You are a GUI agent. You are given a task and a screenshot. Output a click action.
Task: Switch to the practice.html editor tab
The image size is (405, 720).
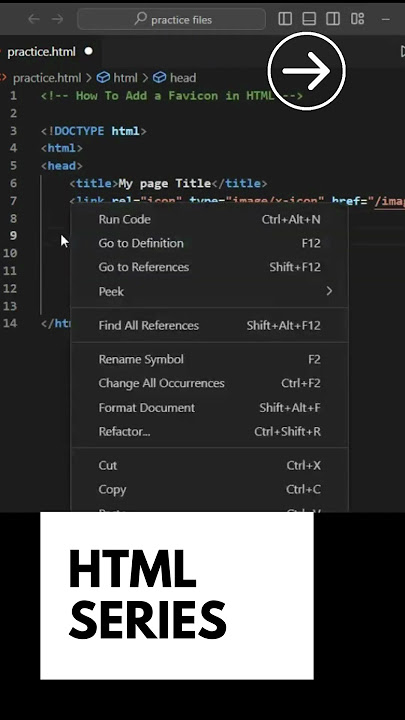pos(49,51)
